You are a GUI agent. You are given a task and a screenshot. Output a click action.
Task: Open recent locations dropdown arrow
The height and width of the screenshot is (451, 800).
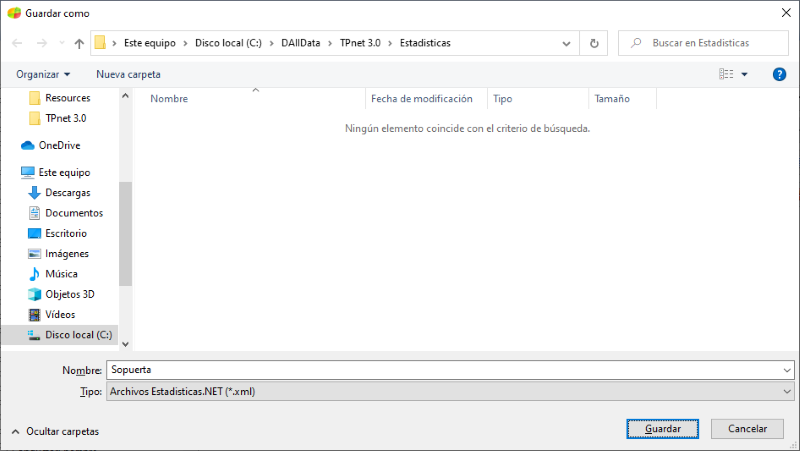pyautogui.click(x=62, y=43)
